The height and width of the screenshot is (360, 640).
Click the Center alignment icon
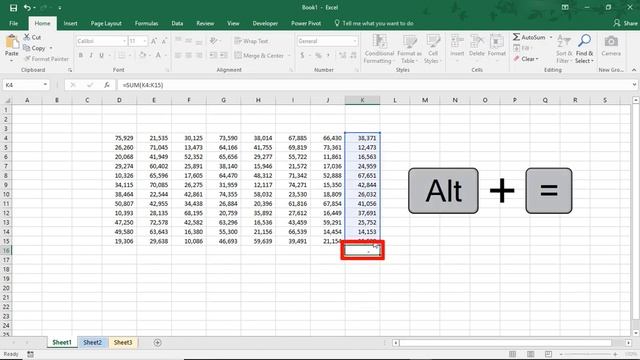coord(188,55)
